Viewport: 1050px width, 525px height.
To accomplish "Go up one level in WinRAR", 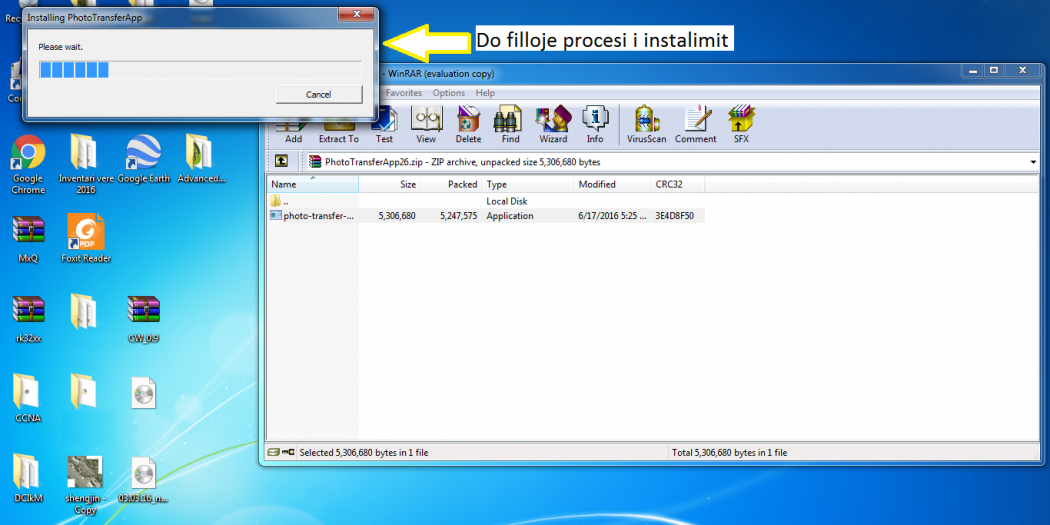I will [282, 161].
